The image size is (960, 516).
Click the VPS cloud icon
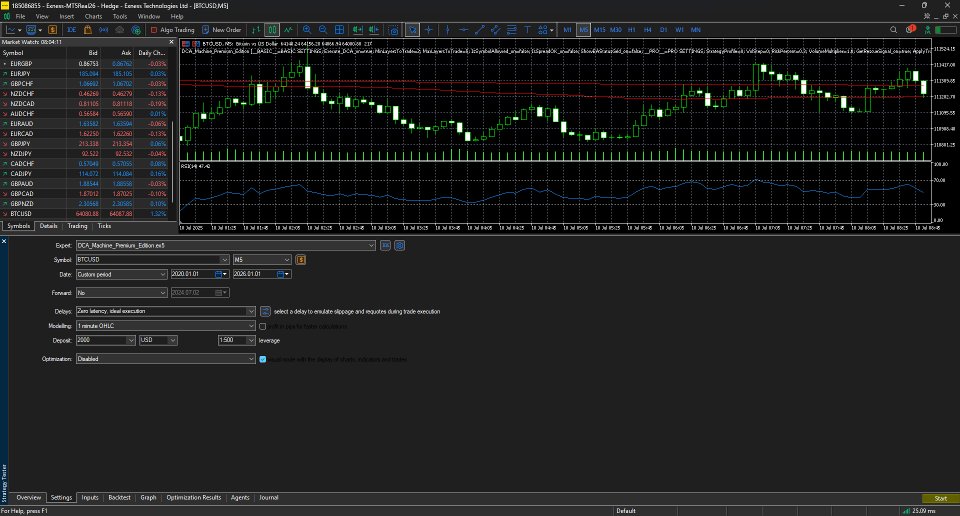tap(119, 29)
